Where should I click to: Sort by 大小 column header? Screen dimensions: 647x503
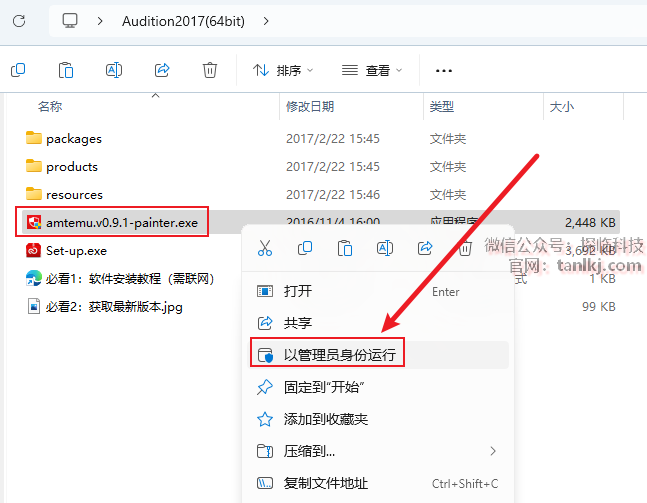click(562, 107)
